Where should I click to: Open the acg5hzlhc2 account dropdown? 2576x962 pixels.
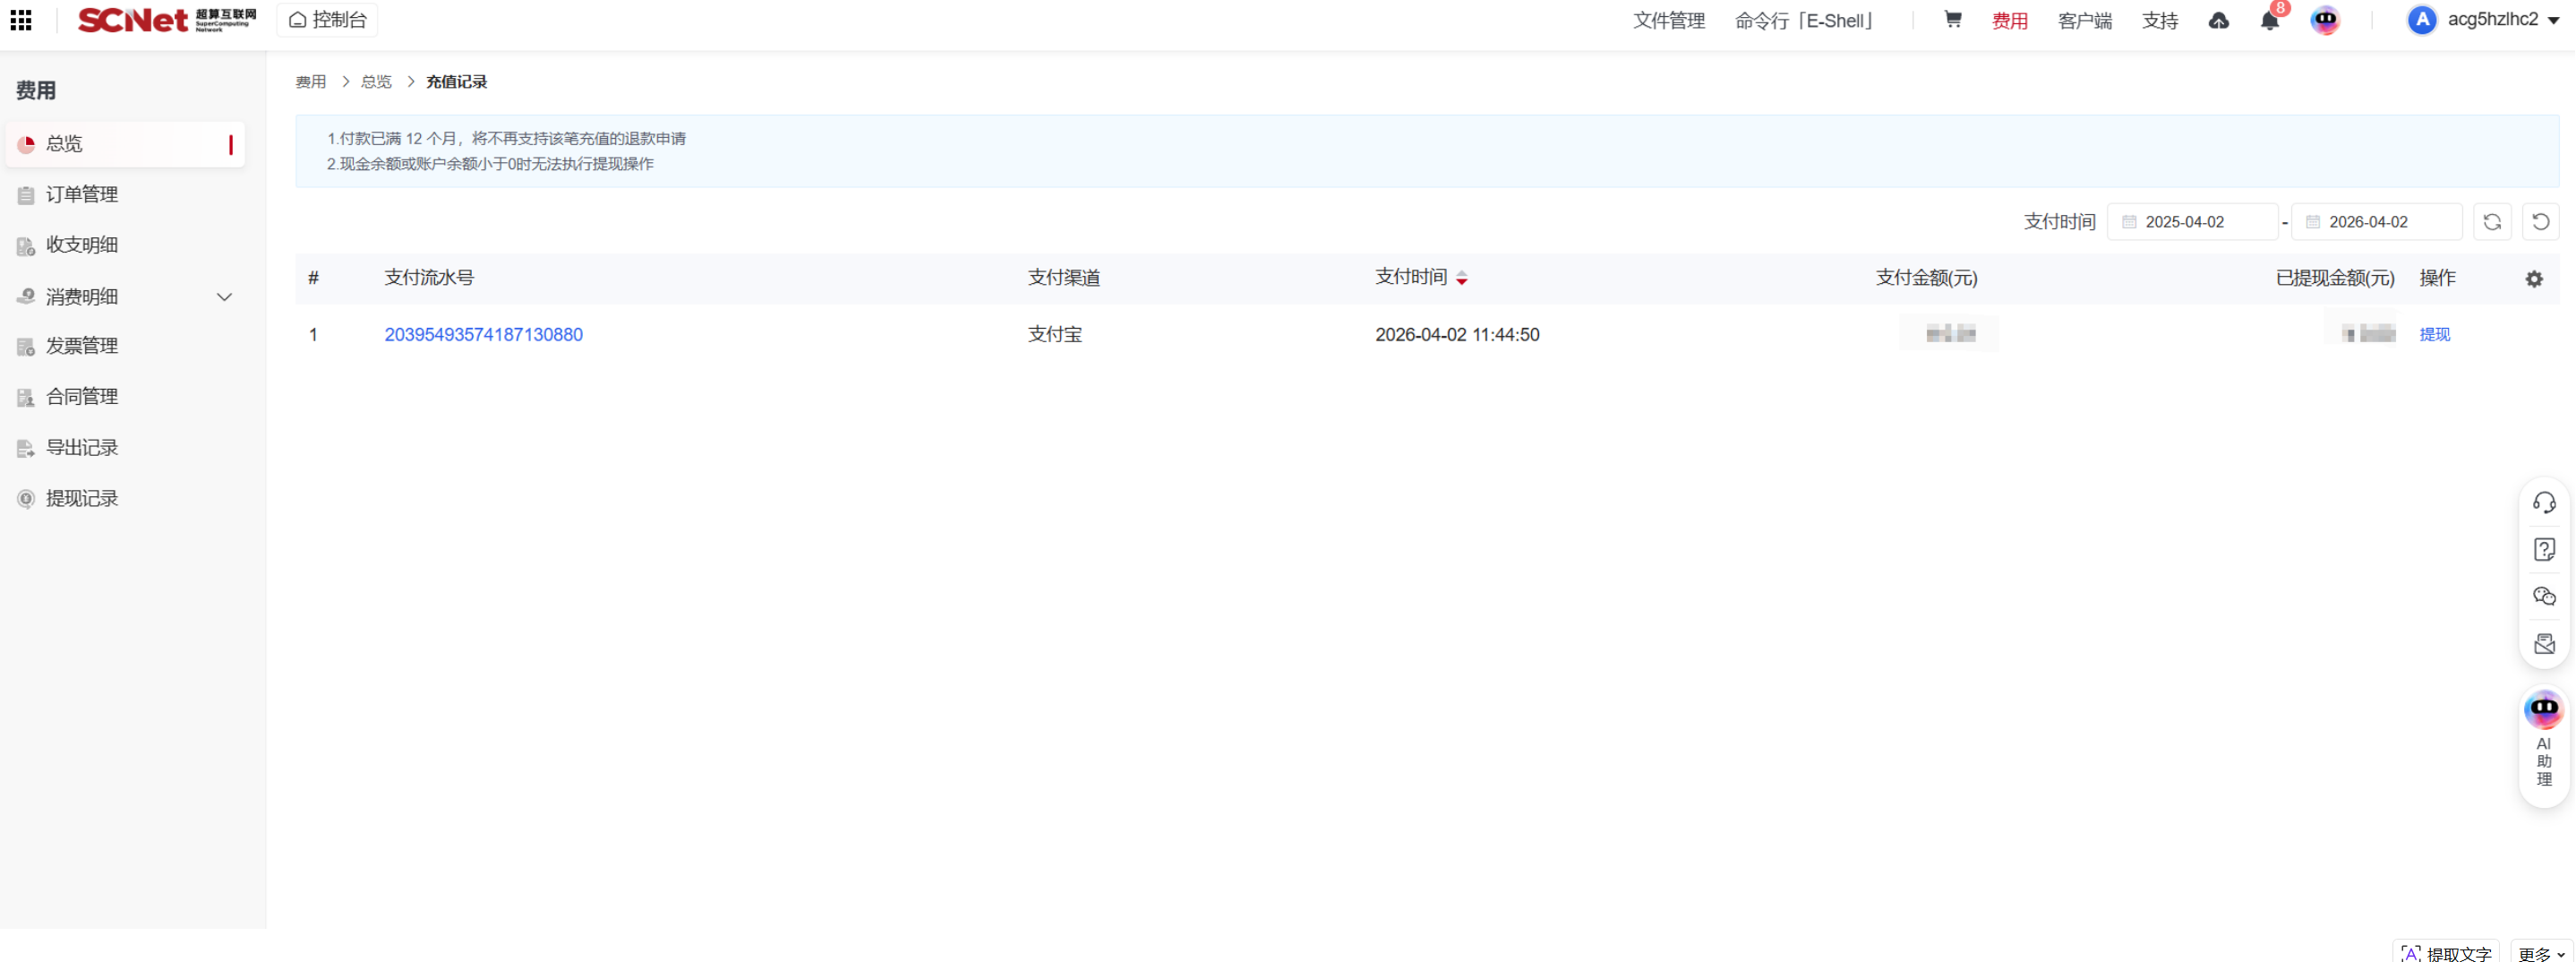[2483, 20]
